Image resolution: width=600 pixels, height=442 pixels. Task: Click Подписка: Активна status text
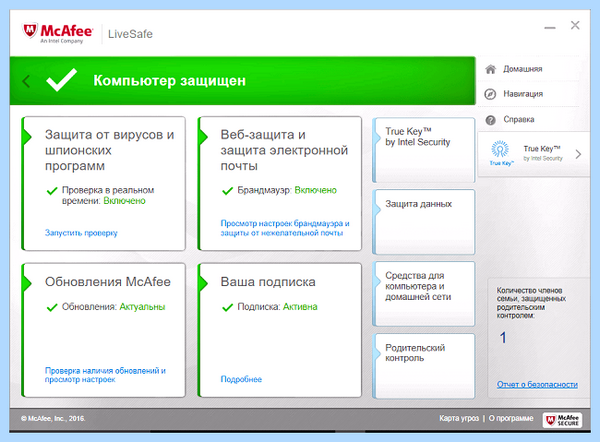coord(277,307)
